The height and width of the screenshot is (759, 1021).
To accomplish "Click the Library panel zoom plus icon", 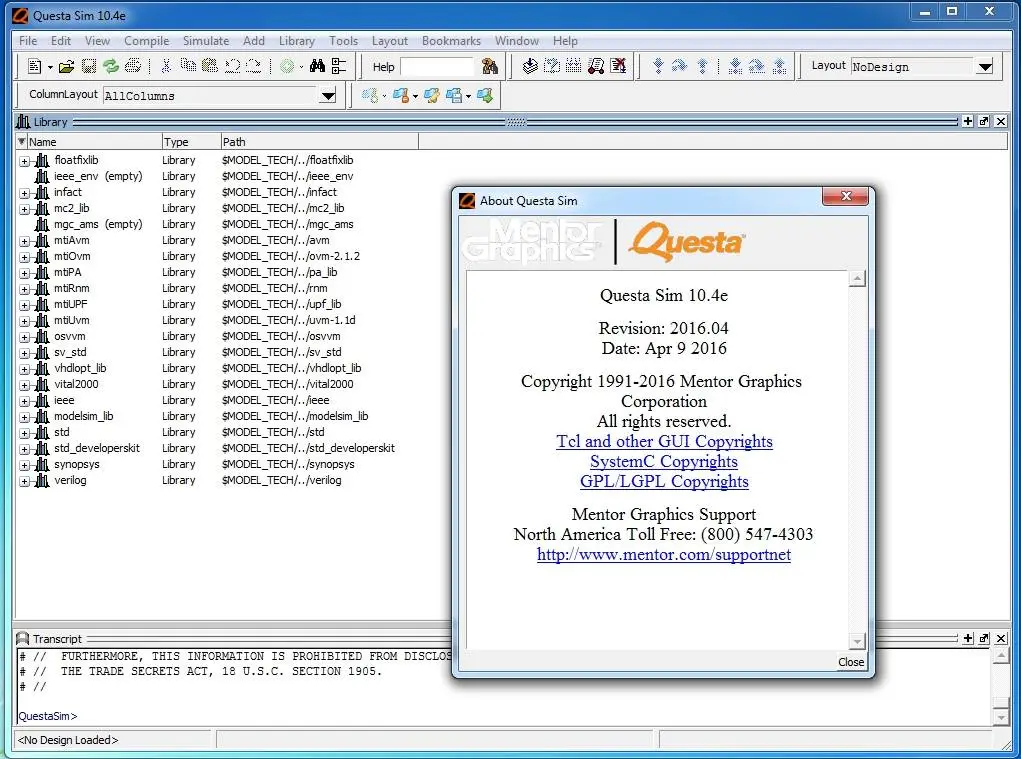I will click(968, 121).
